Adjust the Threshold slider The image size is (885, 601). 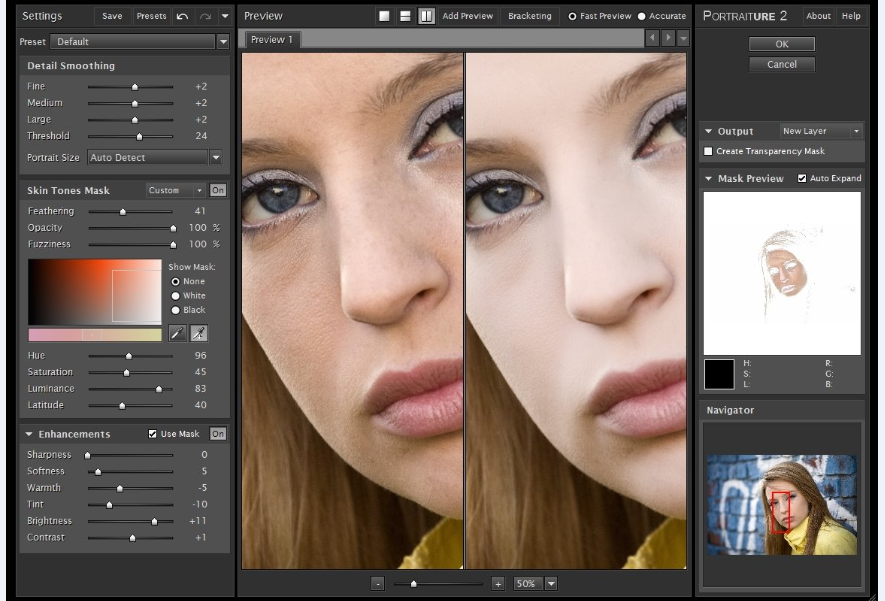pos(139,137)
